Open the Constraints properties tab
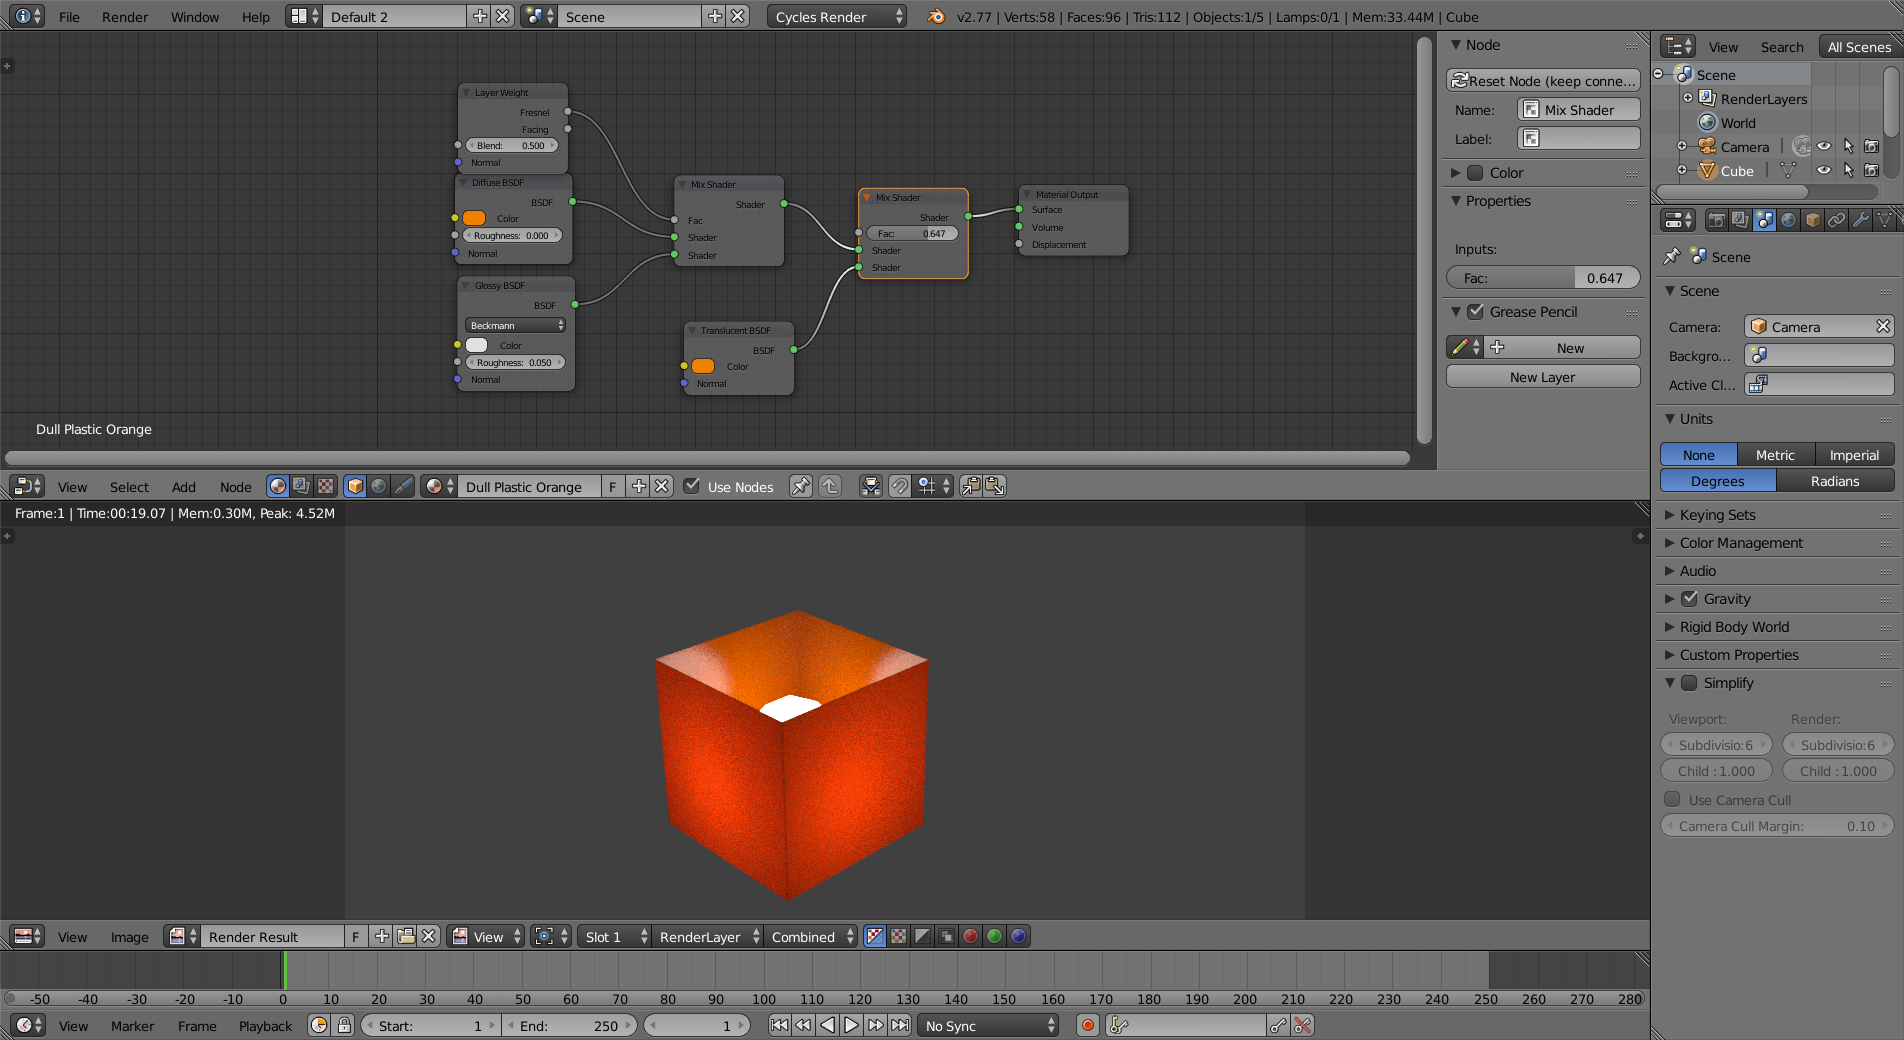Viewport: 1904px width, 1040px height. tap(1837, 220)
